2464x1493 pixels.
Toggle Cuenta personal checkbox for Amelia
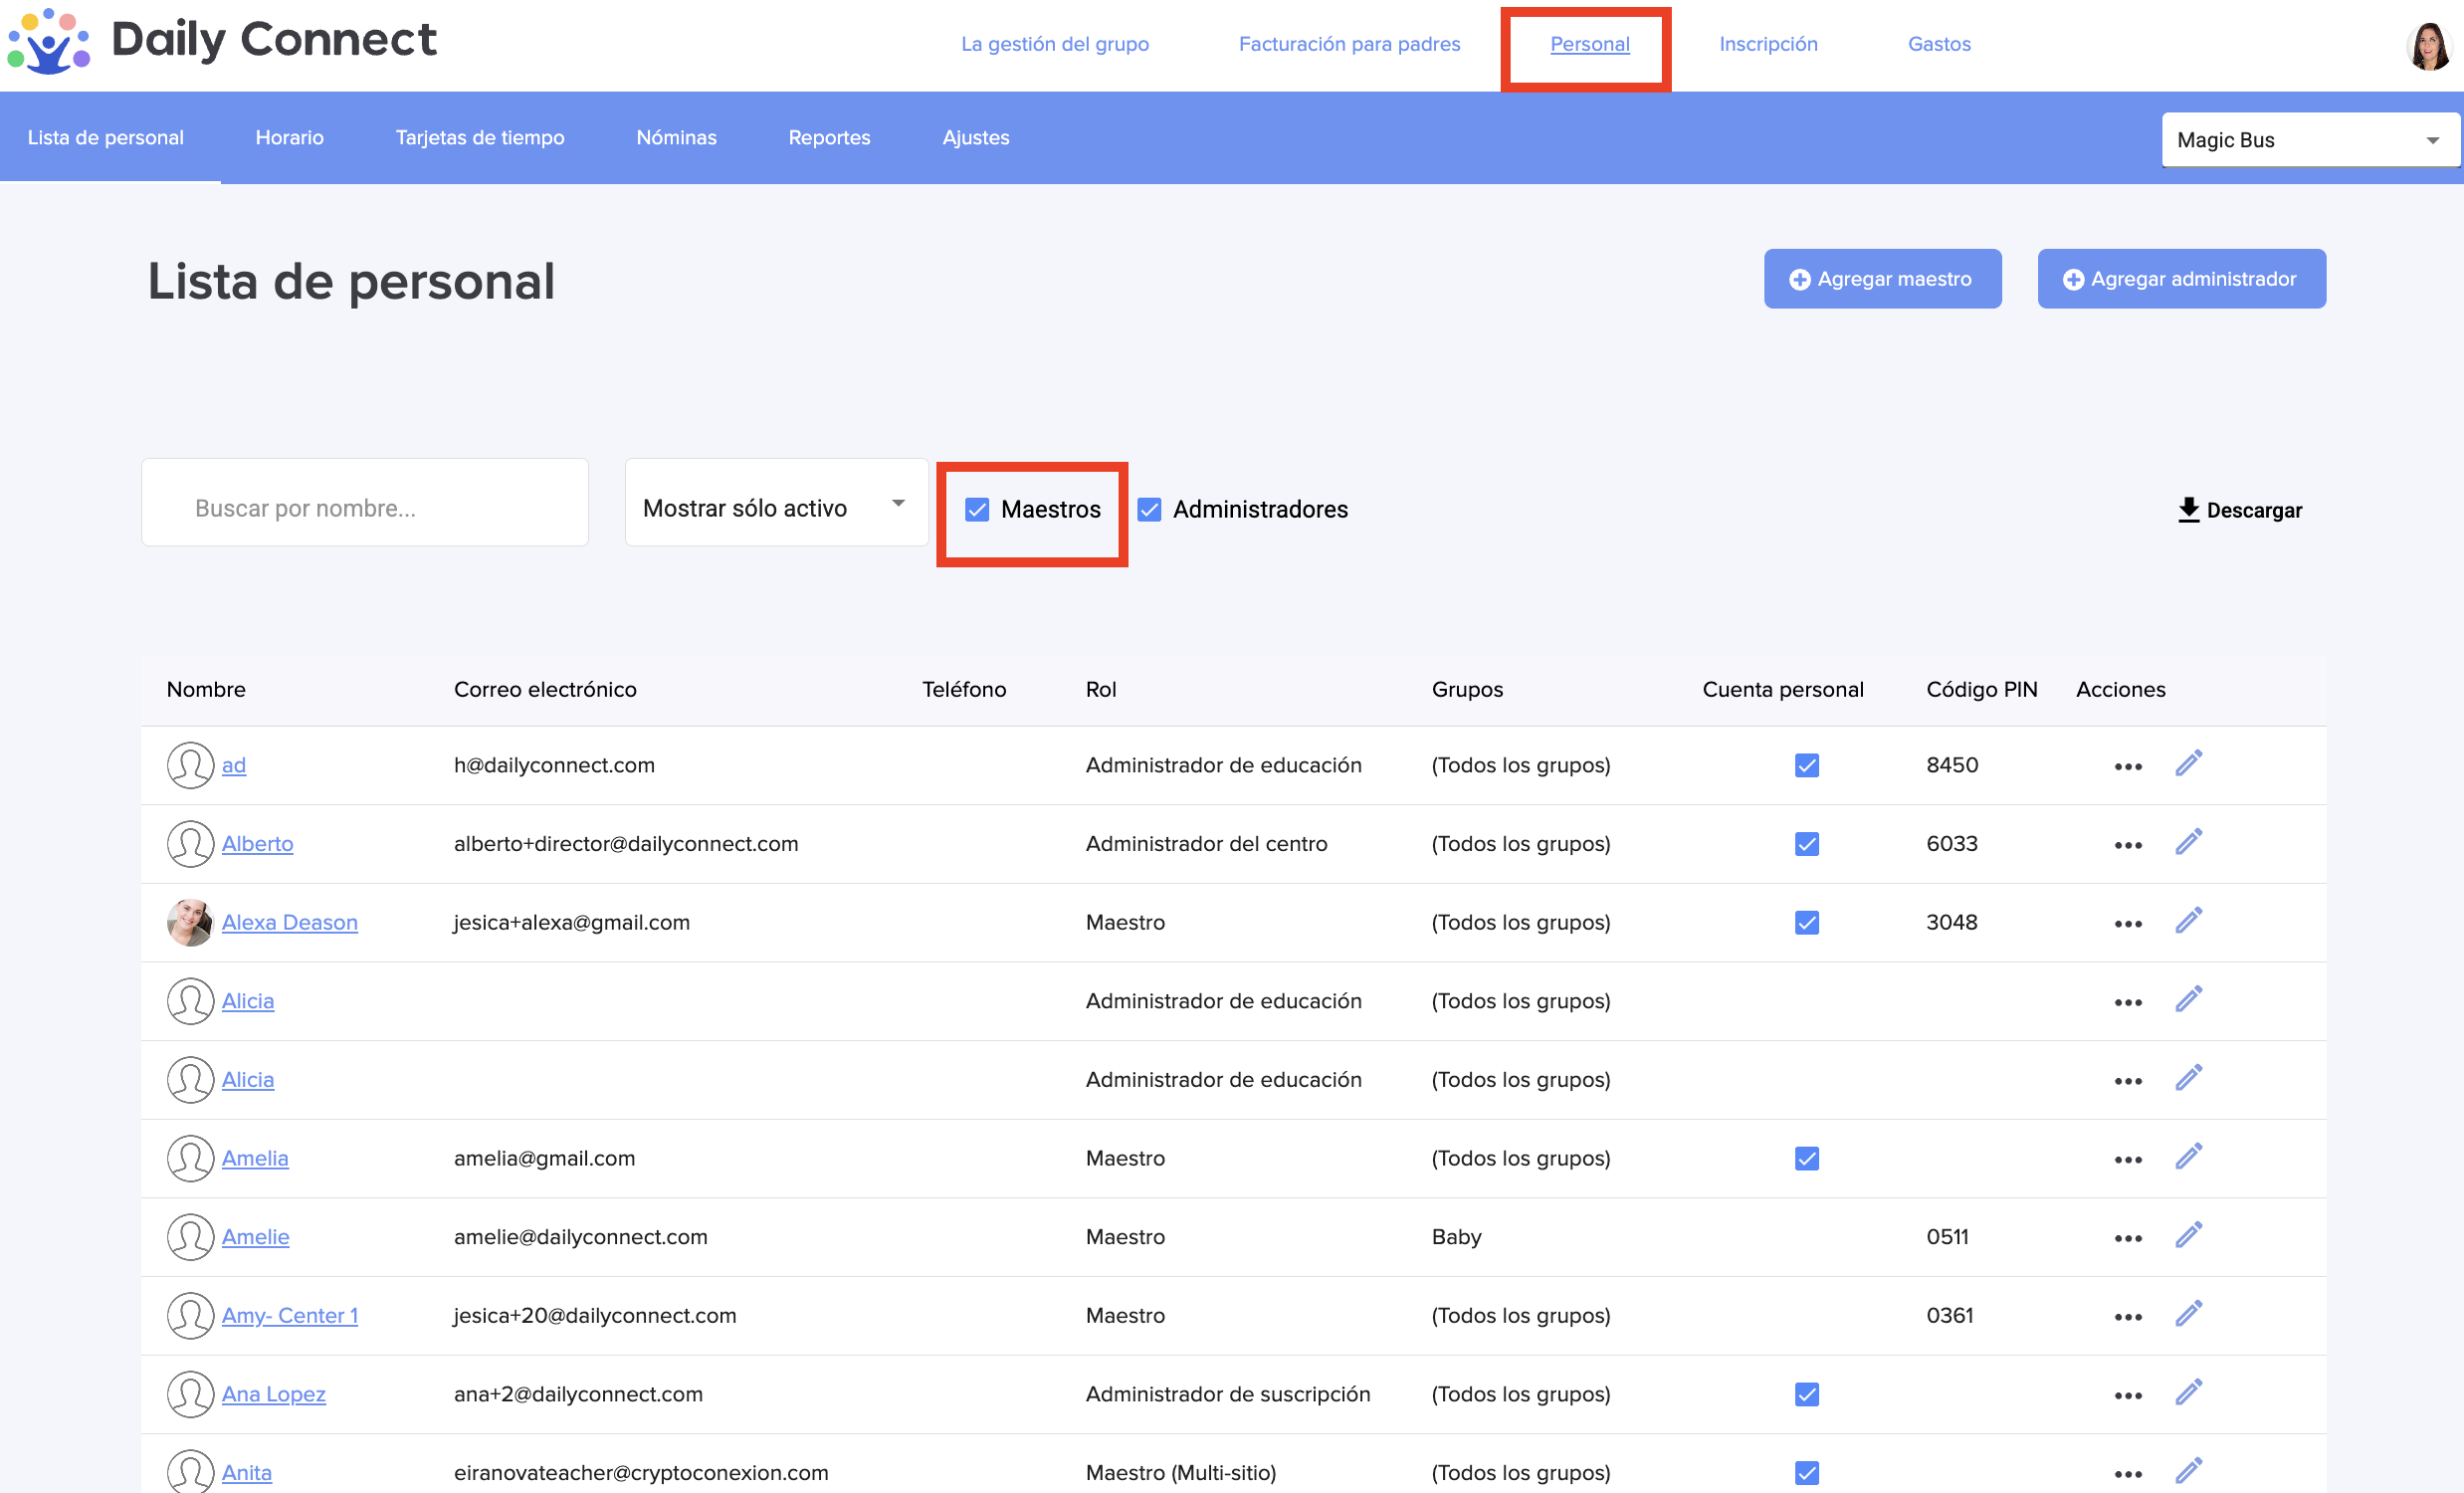1806,1158
